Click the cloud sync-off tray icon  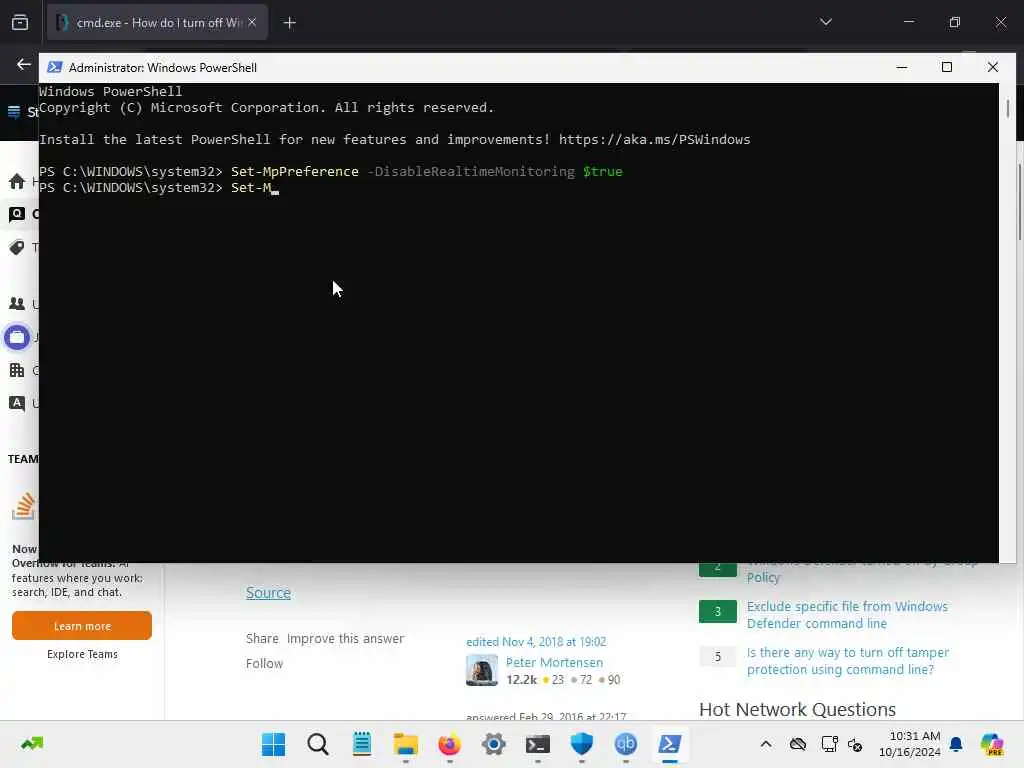(797, 744)
